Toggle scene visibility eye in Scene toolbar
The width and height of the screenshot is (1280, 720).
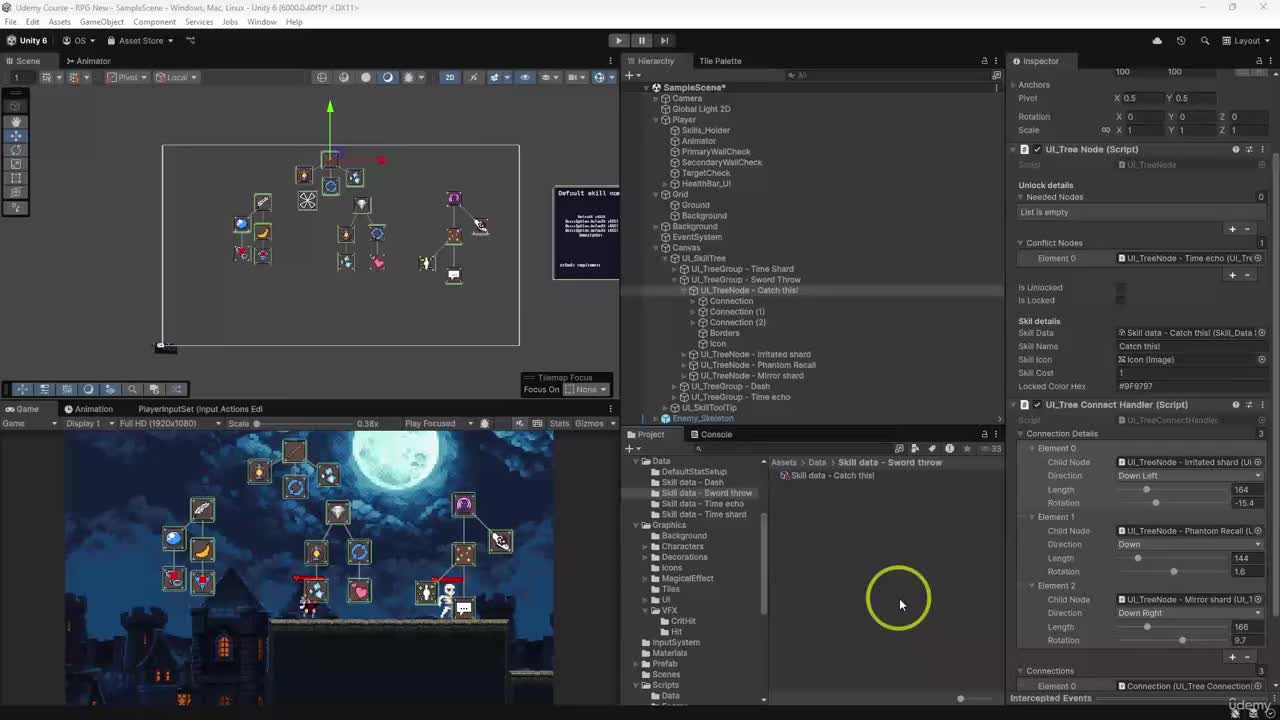point(525,77)
